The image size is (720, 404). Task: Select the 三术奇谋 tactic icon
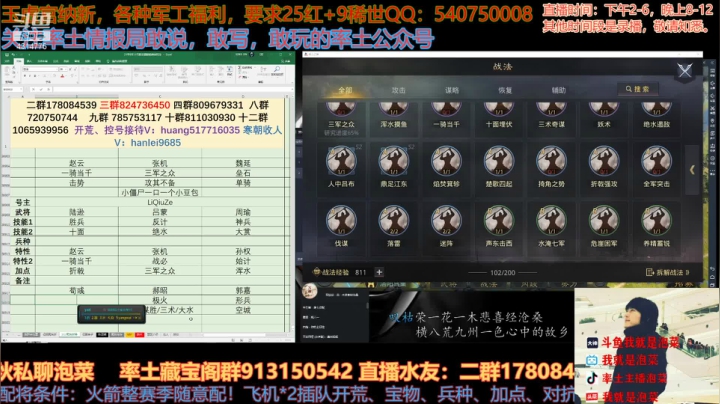(x=551, y=110)
